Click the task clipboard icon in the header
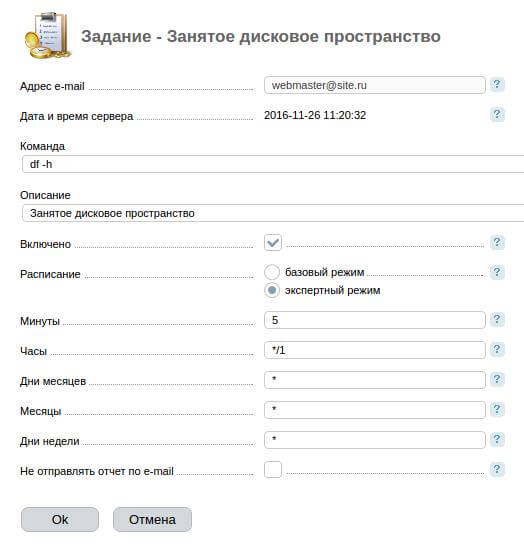The image size is (524, 550). [48, 35]
